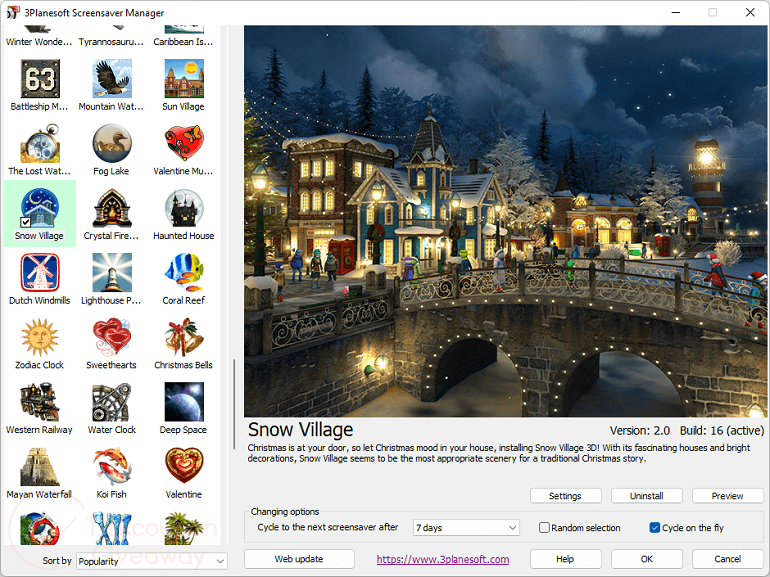
Task: Enable the Random selection checkbox
Action: coord(544,527)
